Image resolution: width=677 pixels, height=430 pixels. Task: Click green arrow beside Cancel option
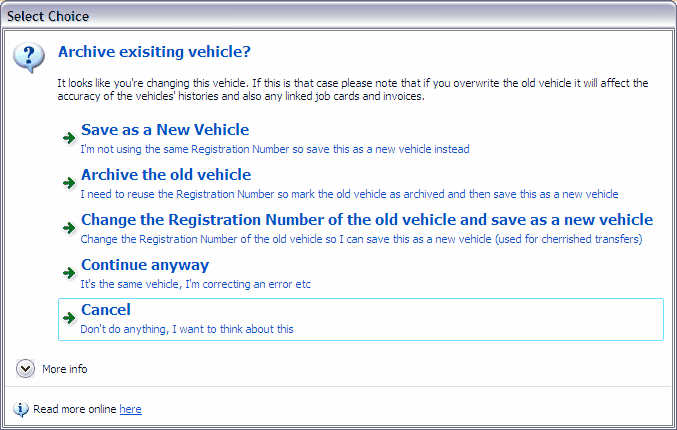pos(69,318)
